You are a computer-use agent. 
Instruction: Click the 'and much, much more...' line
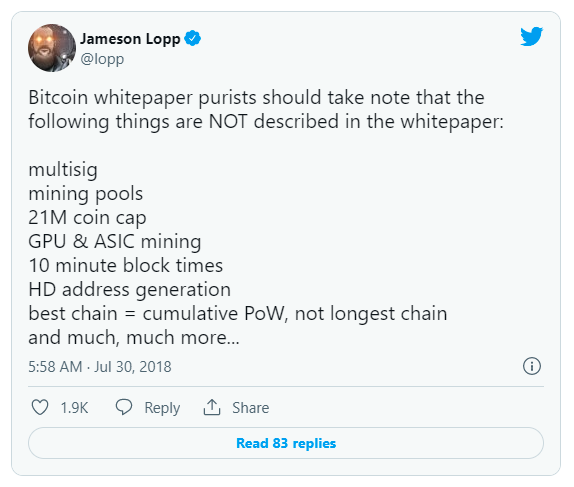tap(134, 338)
